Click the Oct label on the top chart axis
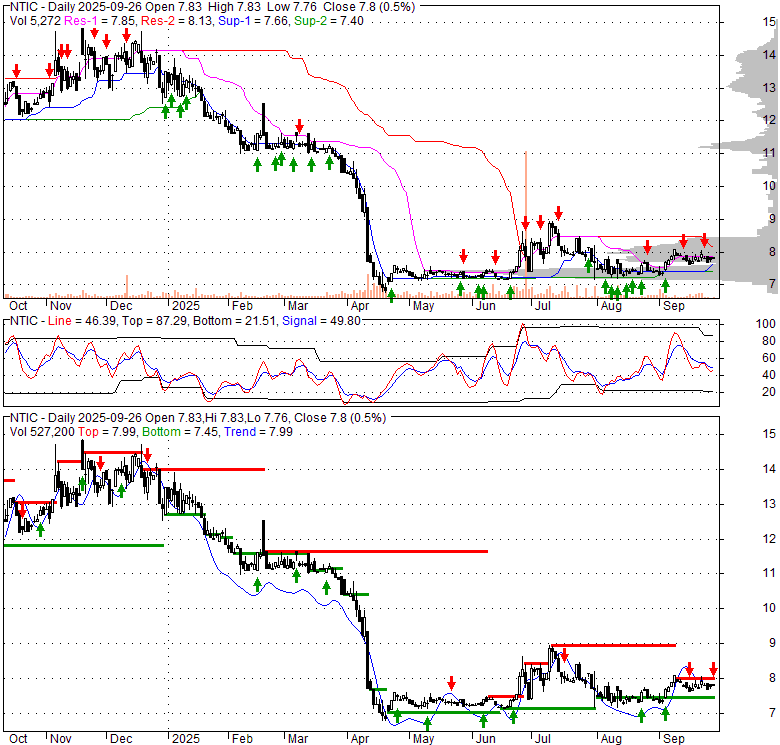The height and width of the screenshot is (745, 780). pos(18,306)
